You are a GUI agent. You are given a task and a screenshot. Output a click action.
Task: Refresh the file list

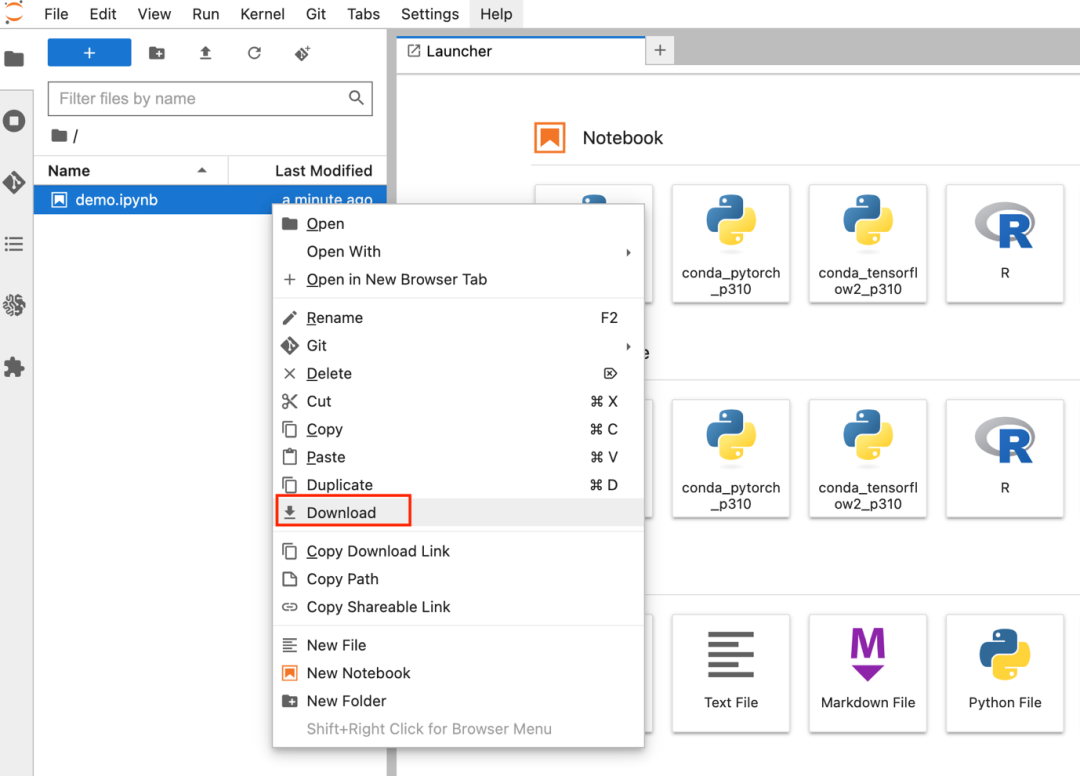click(x=254, y=53)
